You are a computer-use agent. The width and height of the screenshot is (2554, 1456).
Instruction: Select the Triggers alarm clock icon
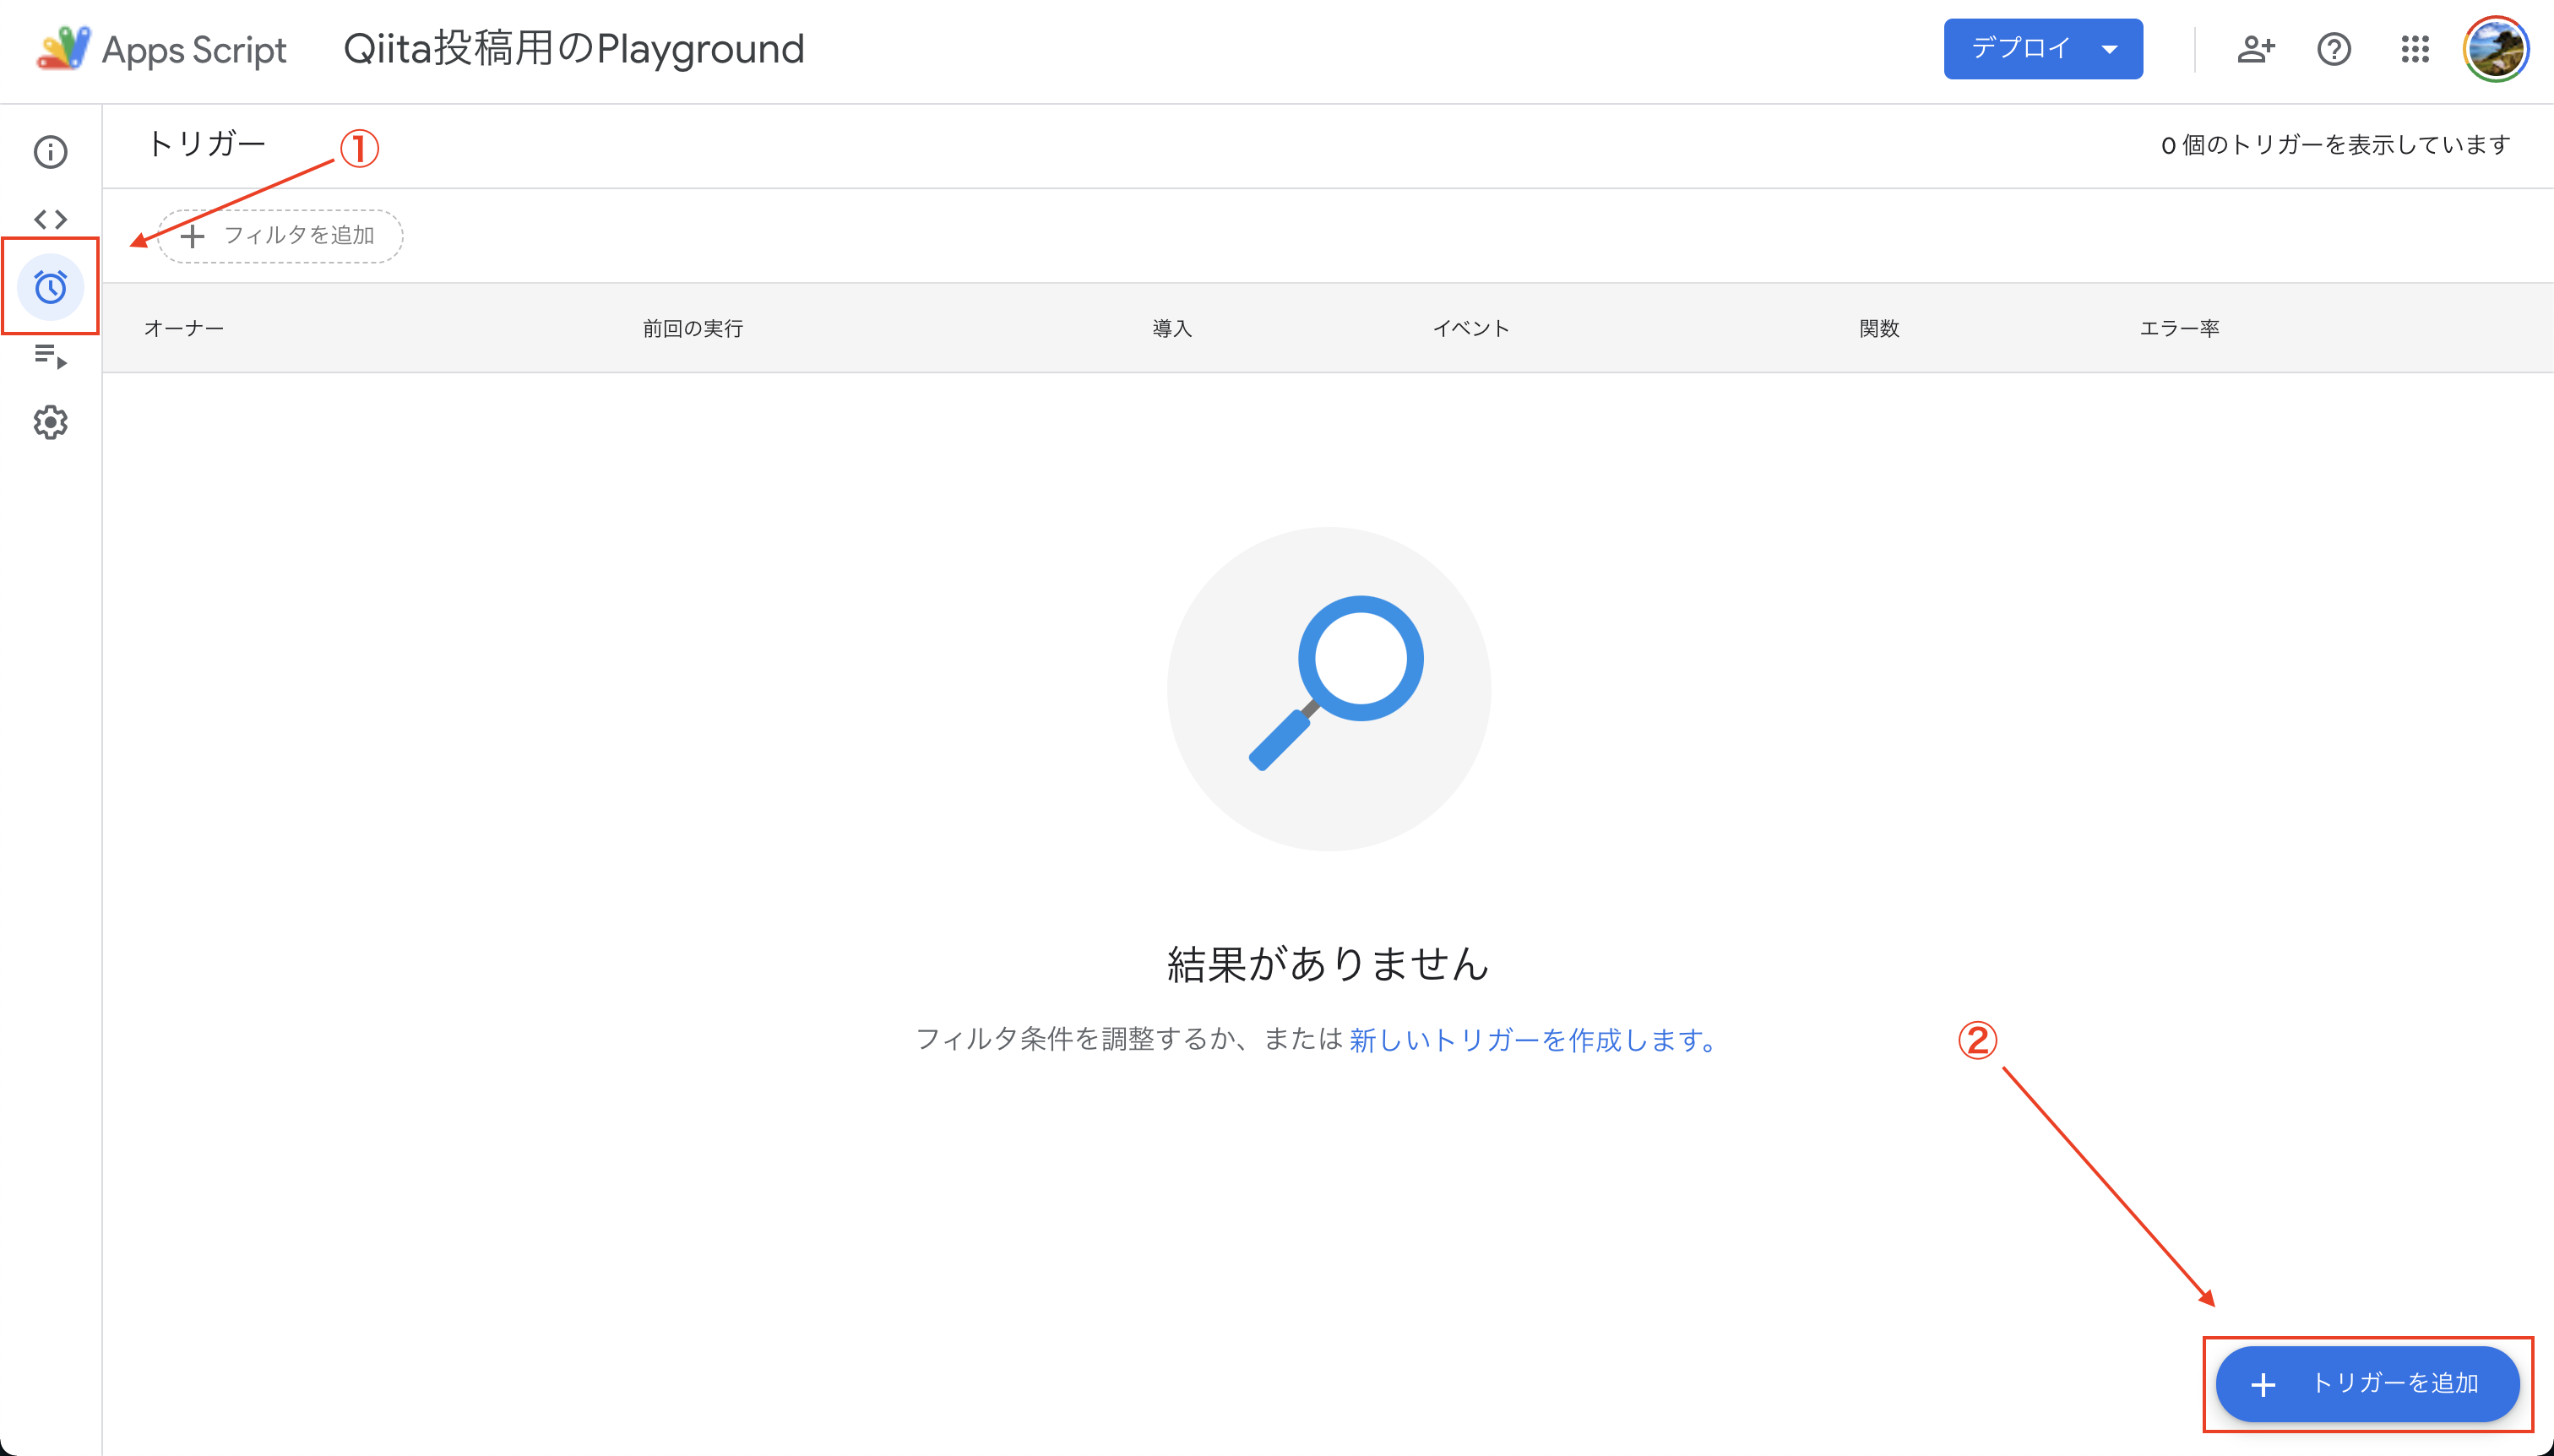(50, 287)
